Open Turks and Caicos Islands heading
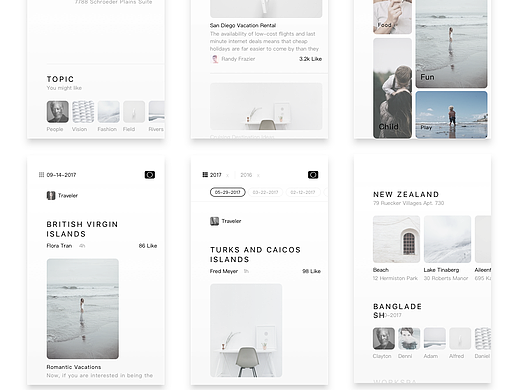 [x=255, y=255]
